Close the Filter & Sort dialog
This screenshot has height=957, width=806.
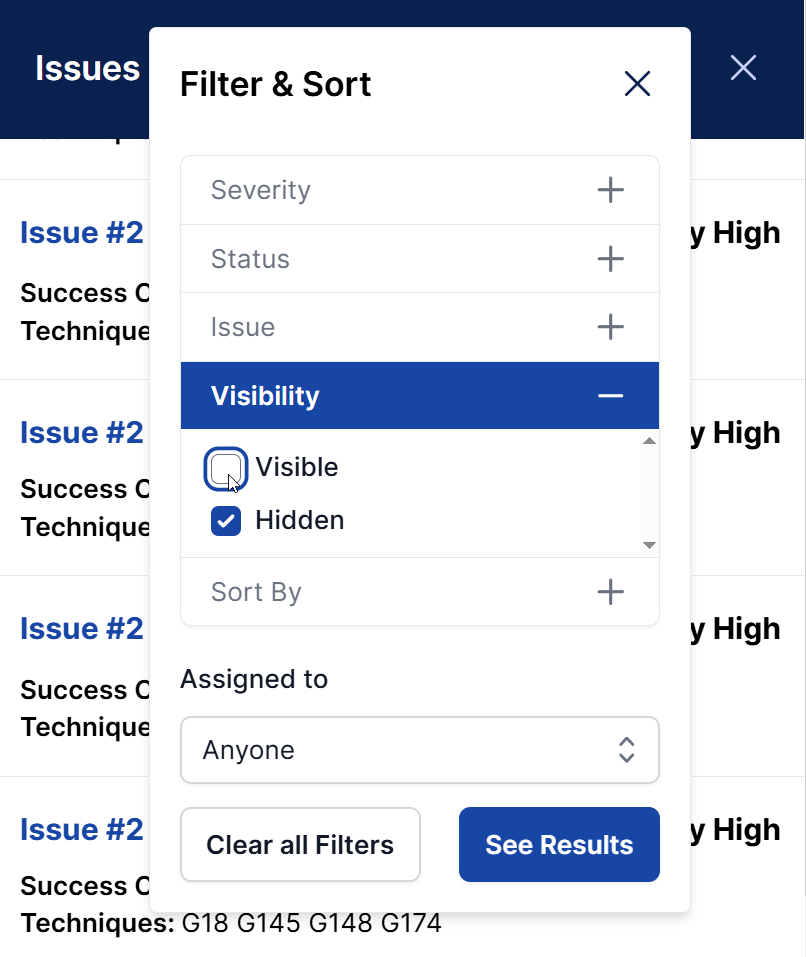[637, 84]
